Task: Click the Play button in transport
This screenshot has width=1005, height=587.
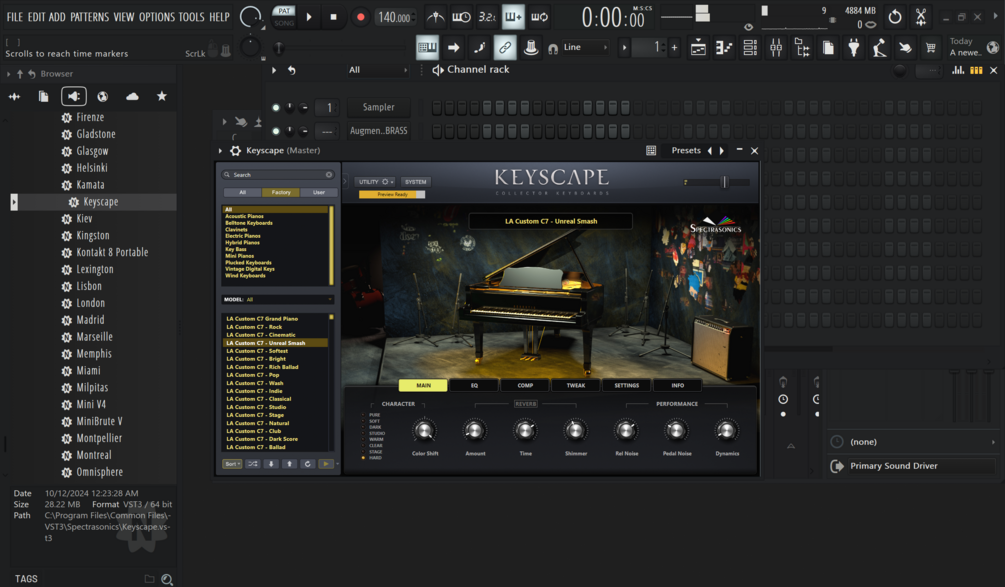Action: click(309, 17)
